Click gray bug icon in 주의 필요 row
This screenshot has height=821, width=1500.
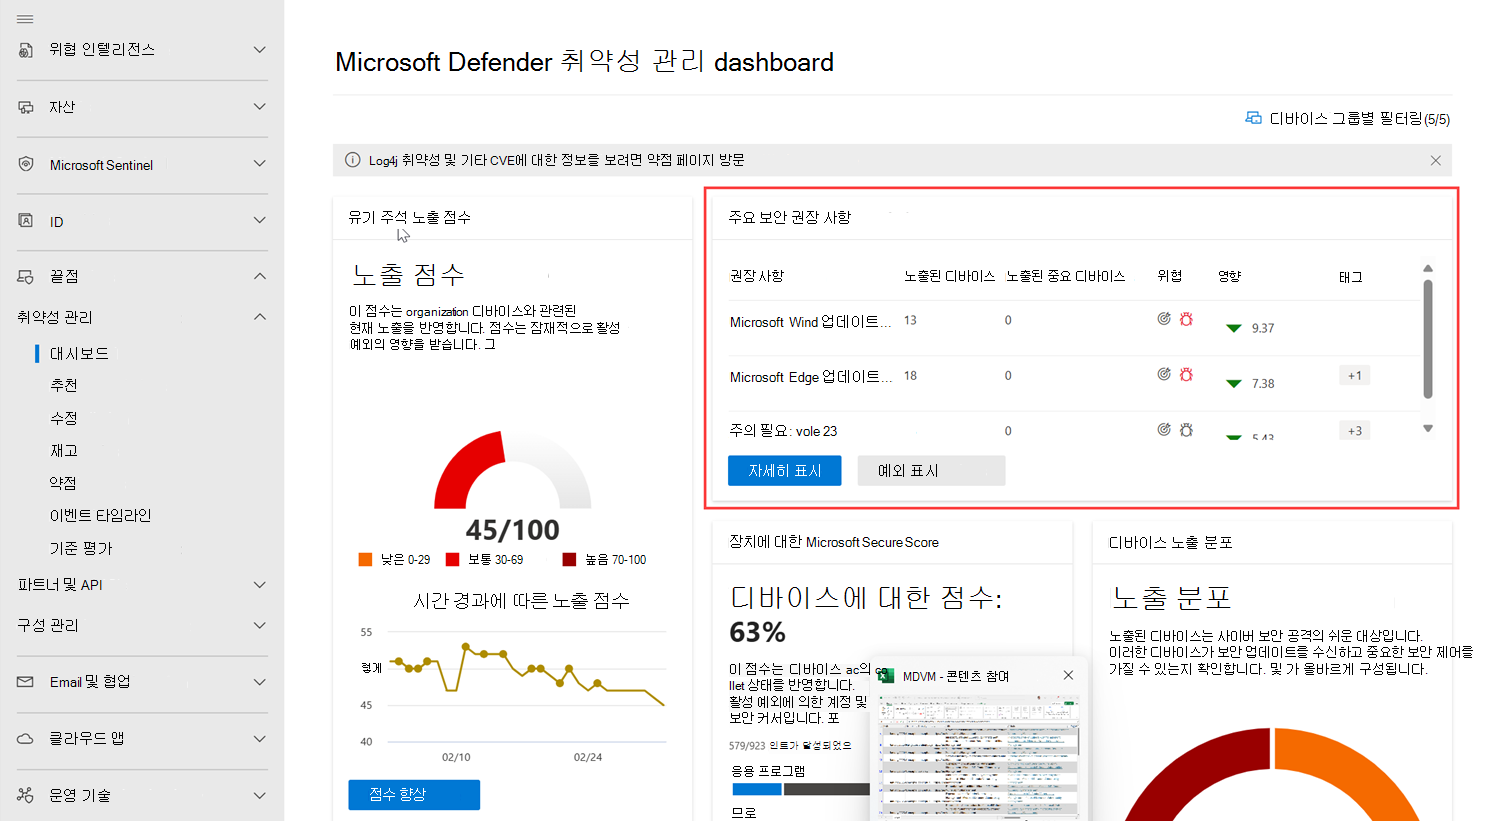tap(1186, 429)
